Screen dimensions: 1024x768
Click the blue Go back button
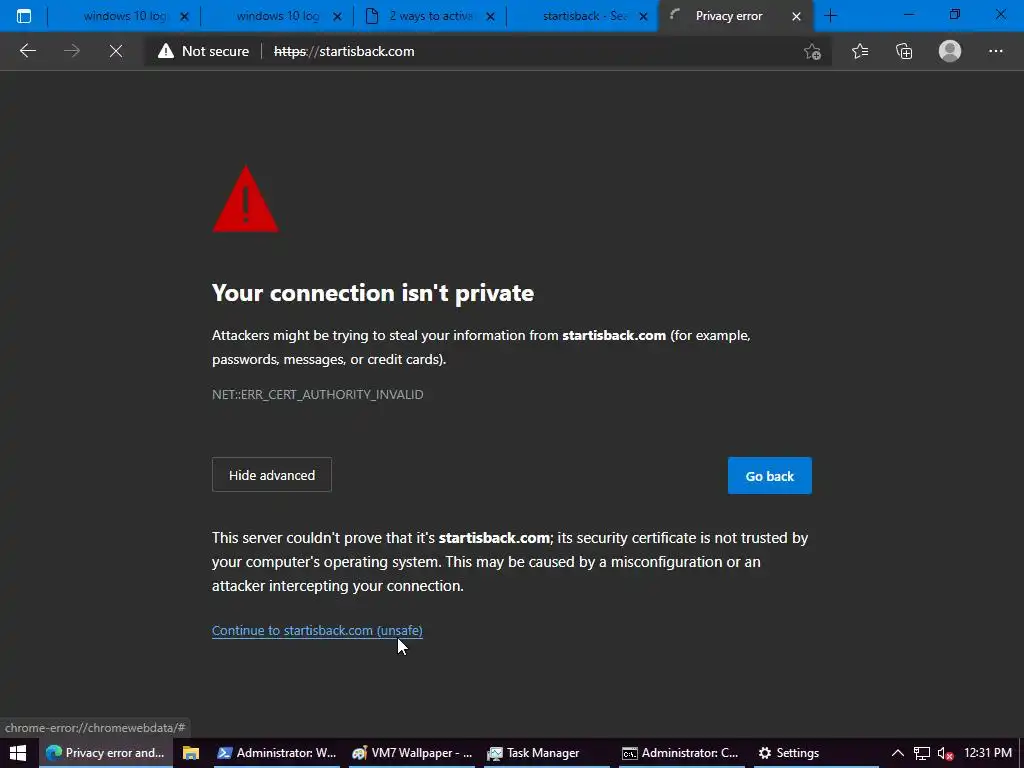[x=770, y=475]
